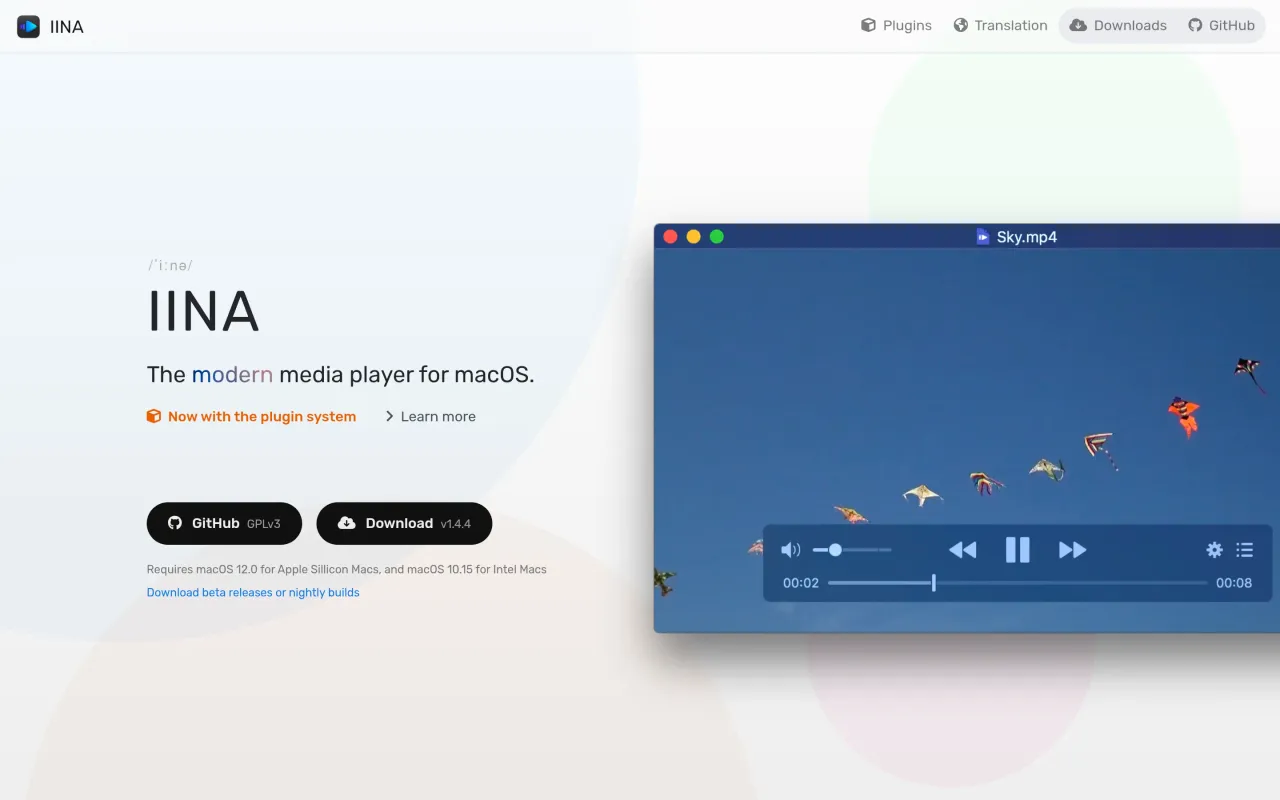The height and width of the screenshot is (800, 1280).
Task: Click the globe icon beside Translation
Action: tap(961, 25)
